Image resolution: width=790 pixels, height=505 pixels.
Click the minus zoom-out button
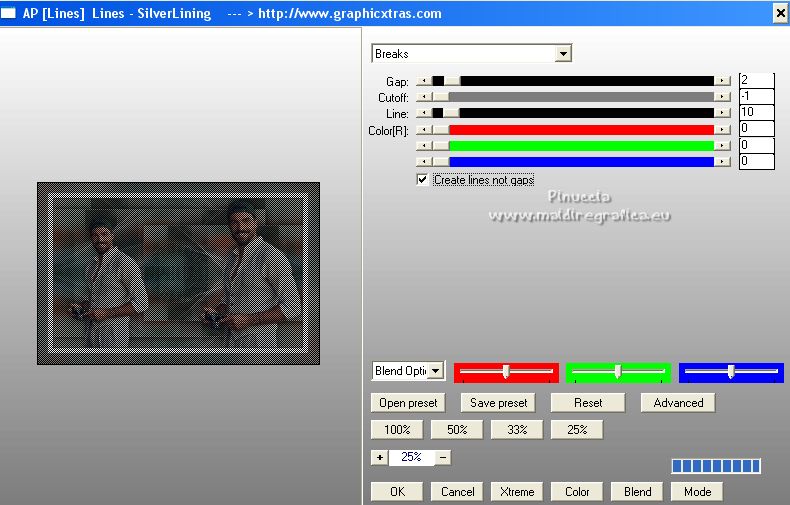pos(443,458)
